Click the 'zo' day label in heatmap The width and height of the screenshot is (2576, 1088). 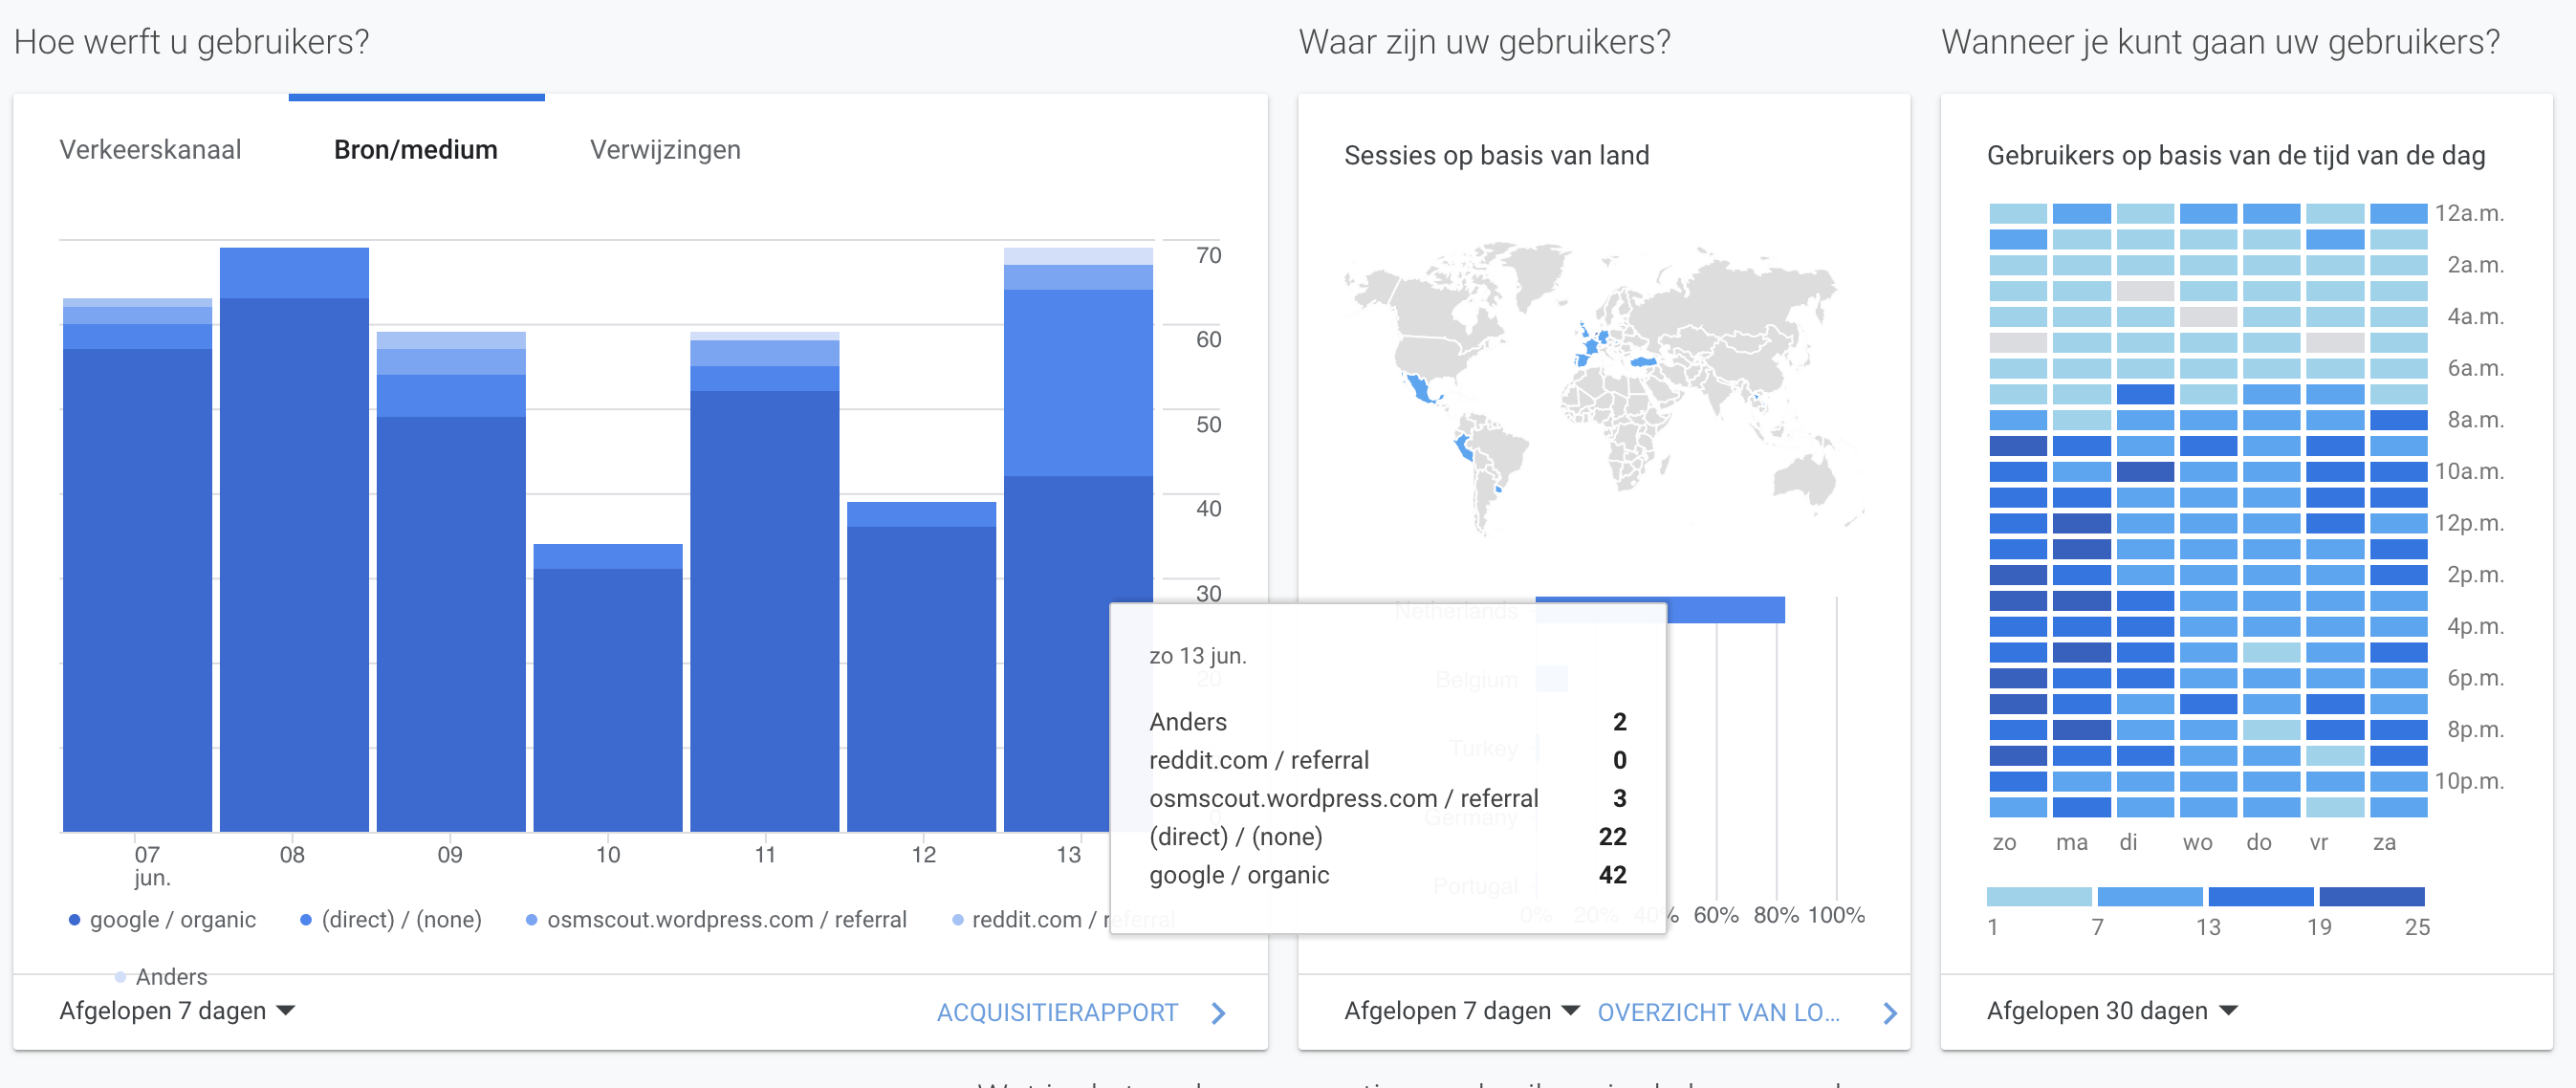pyautogui.click(x=2004, y=843)
